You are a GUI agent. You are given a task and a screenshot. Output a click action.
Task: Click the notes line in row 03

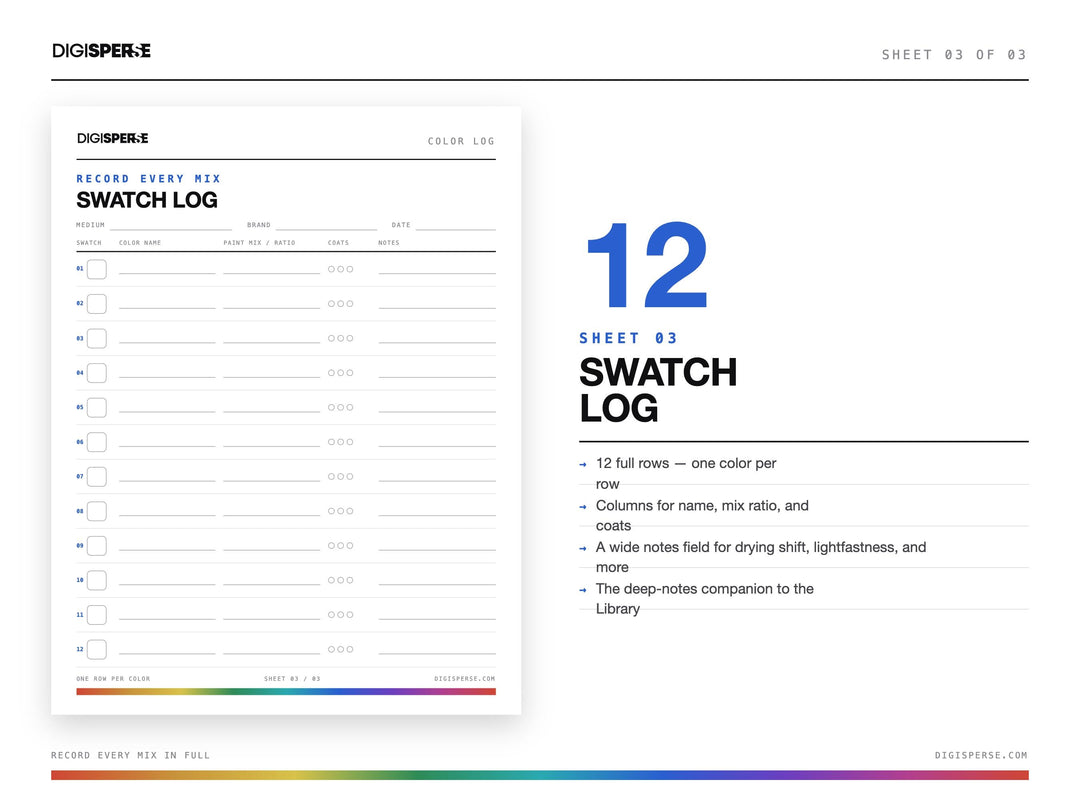pyautogui.click(x=437, y=342)
